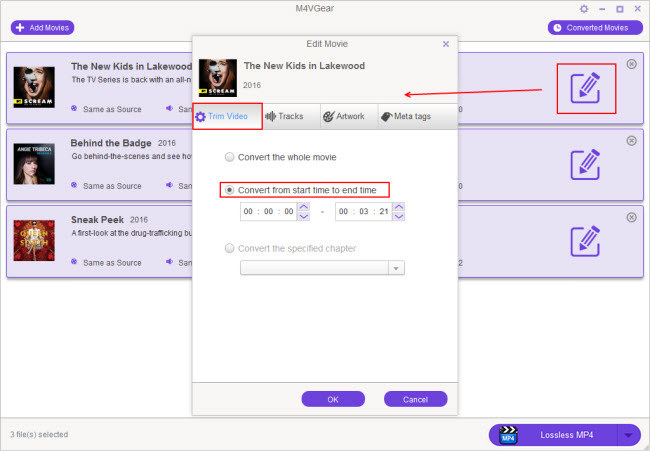650x451 pixels.
Task: Click start time field 00:00:00
Action: coord(269,211)
